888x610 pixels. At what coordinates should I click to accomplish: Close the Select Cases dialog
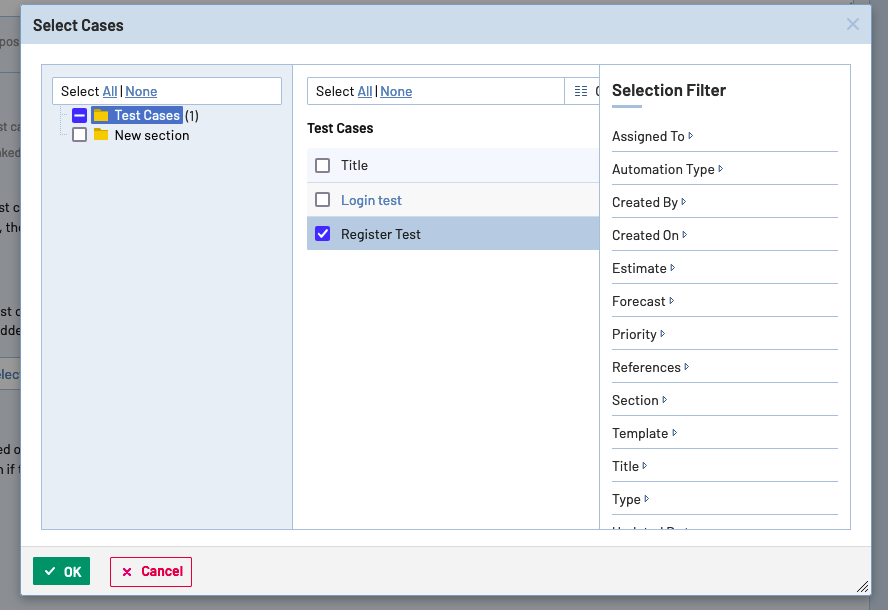852,24
